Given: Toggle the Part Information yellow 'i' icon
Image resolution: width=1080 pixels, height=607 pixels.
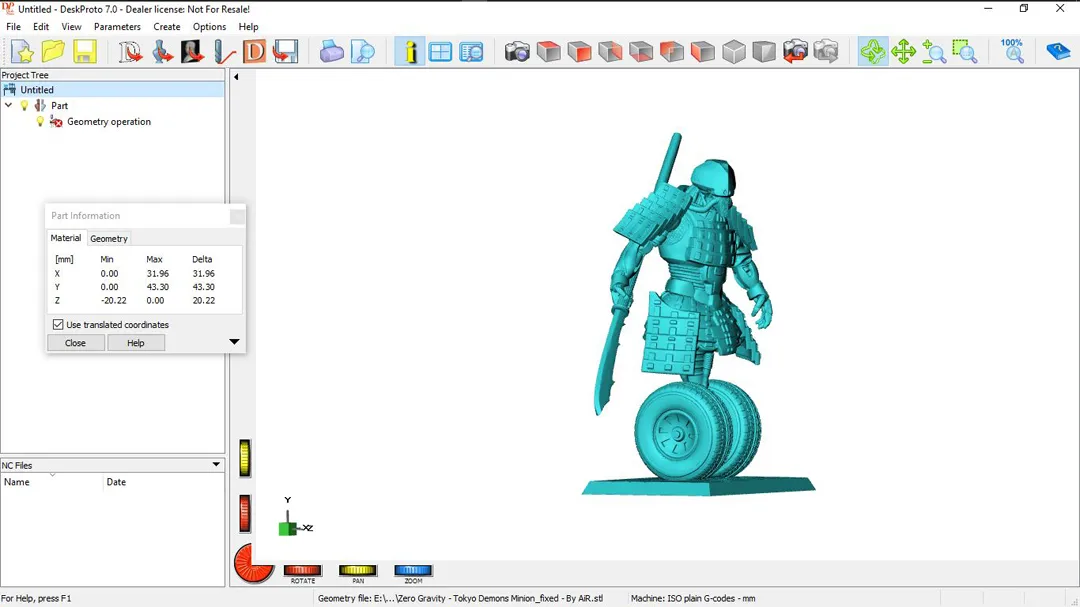Looking at the screenshot, I should (410, 52).
